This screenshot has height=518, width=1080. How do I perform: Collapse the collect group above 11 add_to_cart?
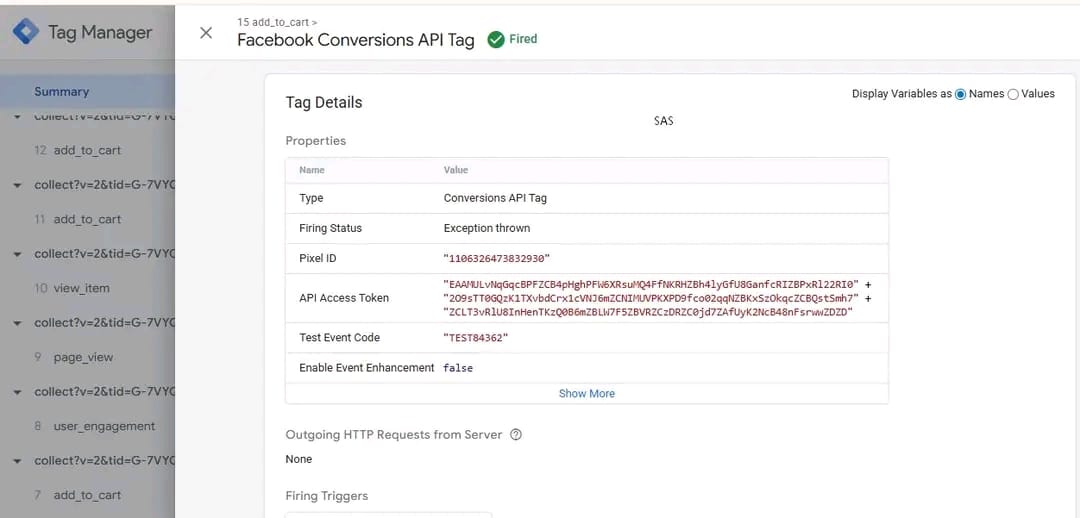click(17, 185)
